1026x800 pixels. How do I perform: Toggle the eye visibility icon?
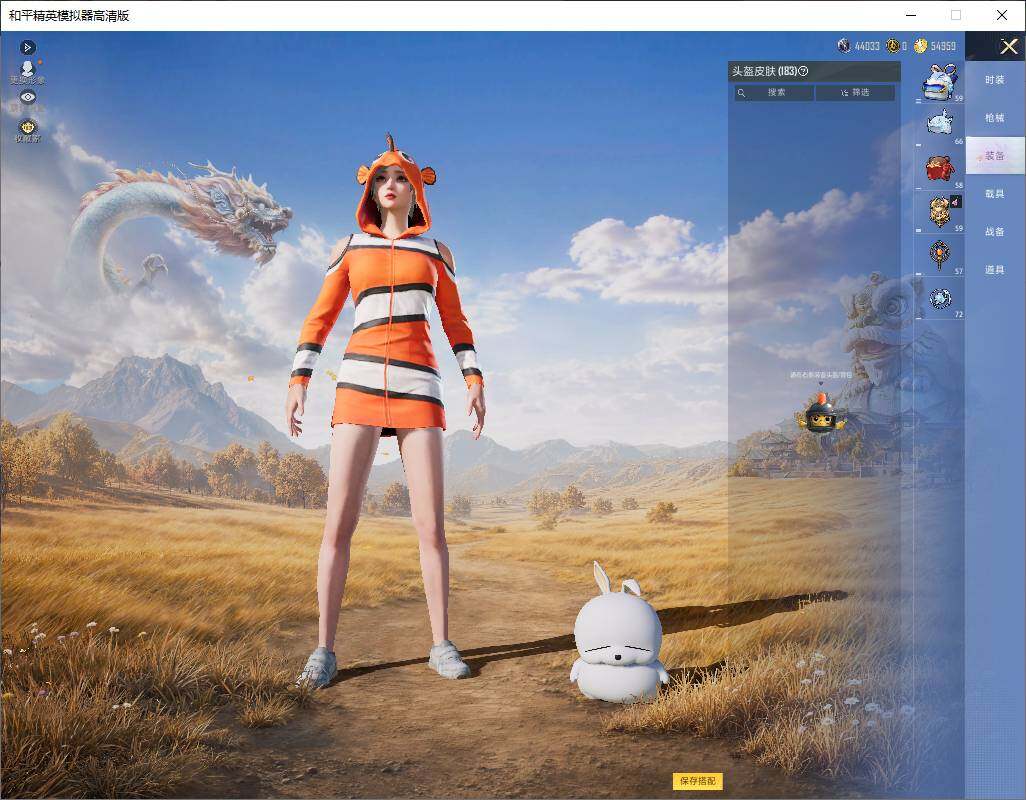tap(27, 97)
